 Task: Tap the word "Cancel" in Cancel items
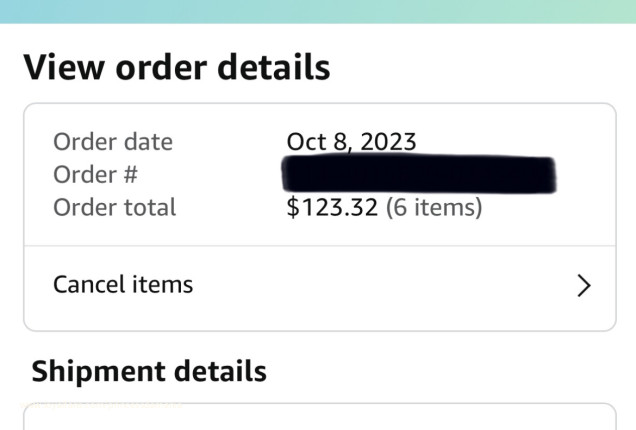coord(90,284)
